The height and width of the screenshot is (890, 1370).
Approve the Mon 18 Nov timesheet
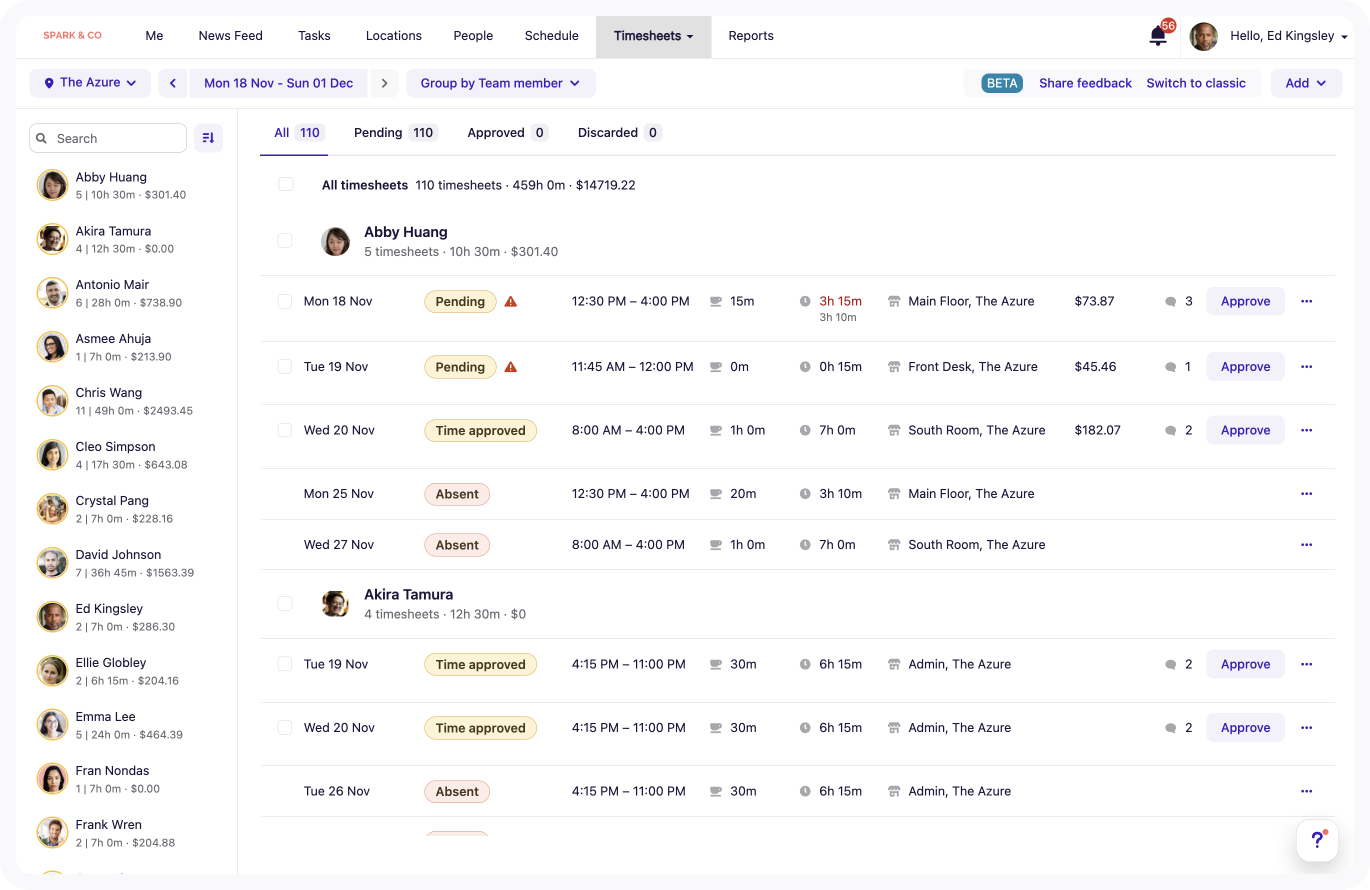[x=1245, y=301]
